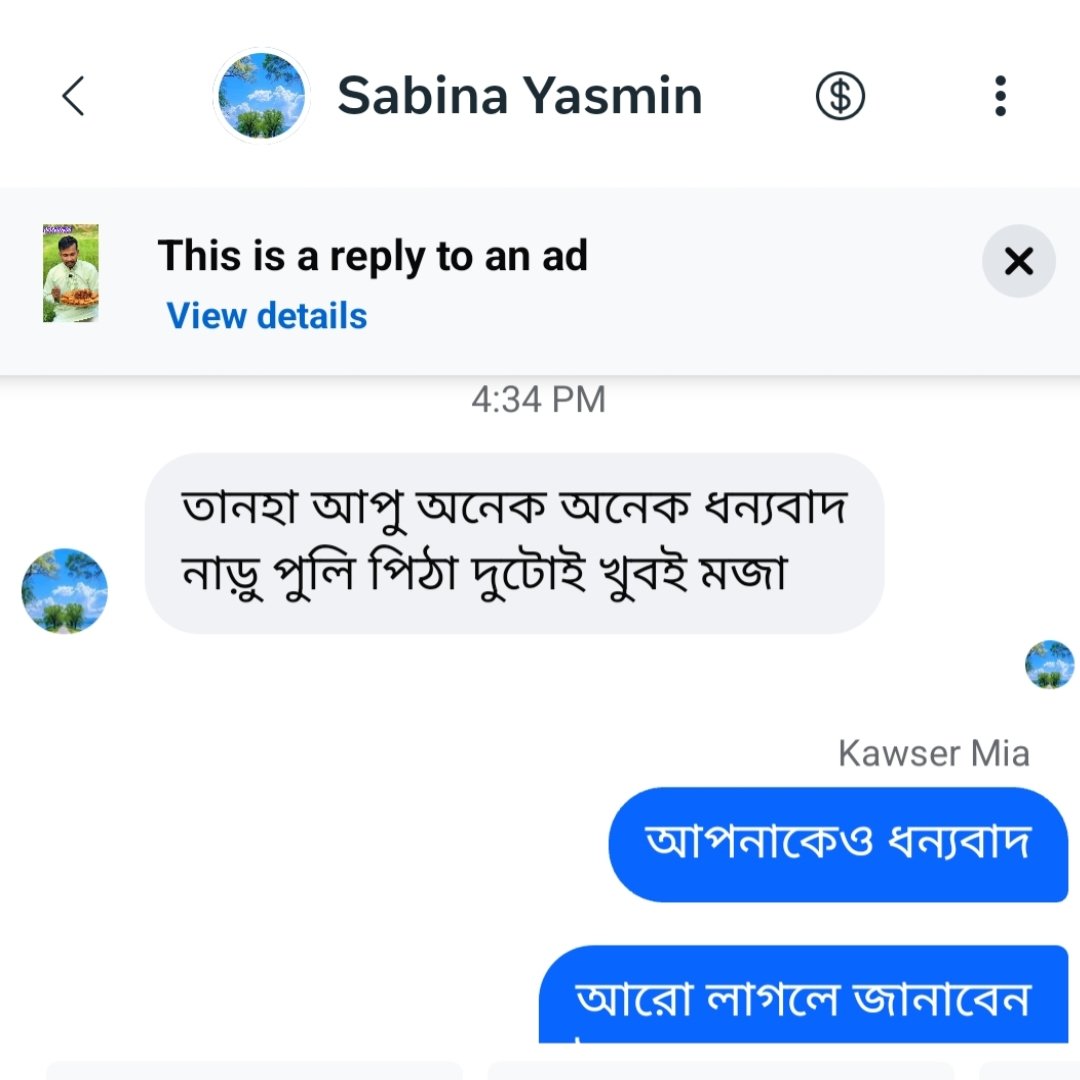Open Sabina Yasmin's profile picture in header

(x=261, y=96)
